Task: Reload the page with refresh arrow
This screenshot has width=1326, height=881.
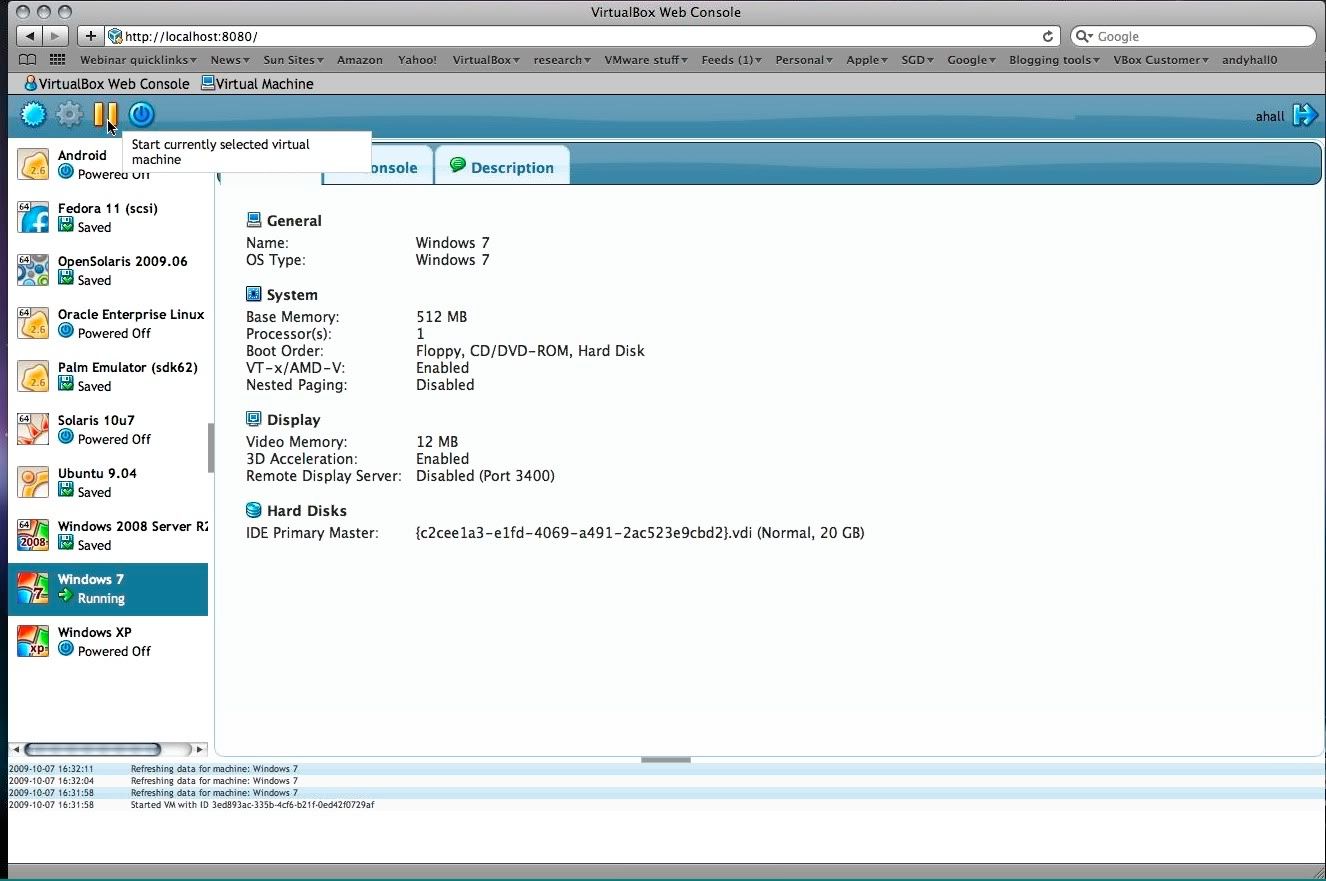Action: [x=1047, y=36]
